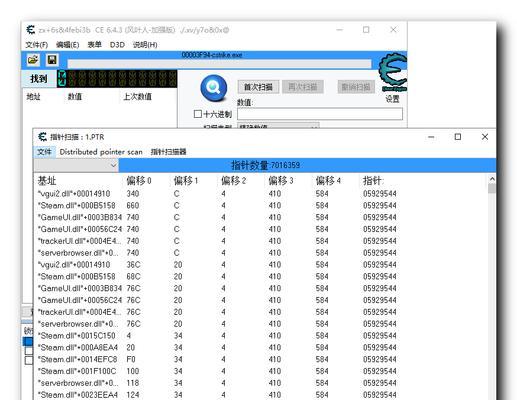Click the process name label cstrike.exe
The width and height of the screenshot is (517, 400).
(212, 55)
